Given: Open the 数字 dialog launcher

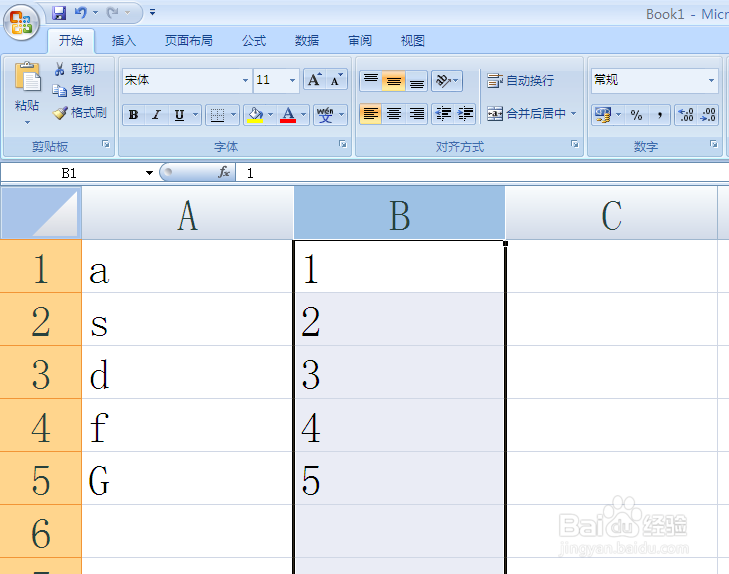Looking at the screenshot, I should [714, 144].
